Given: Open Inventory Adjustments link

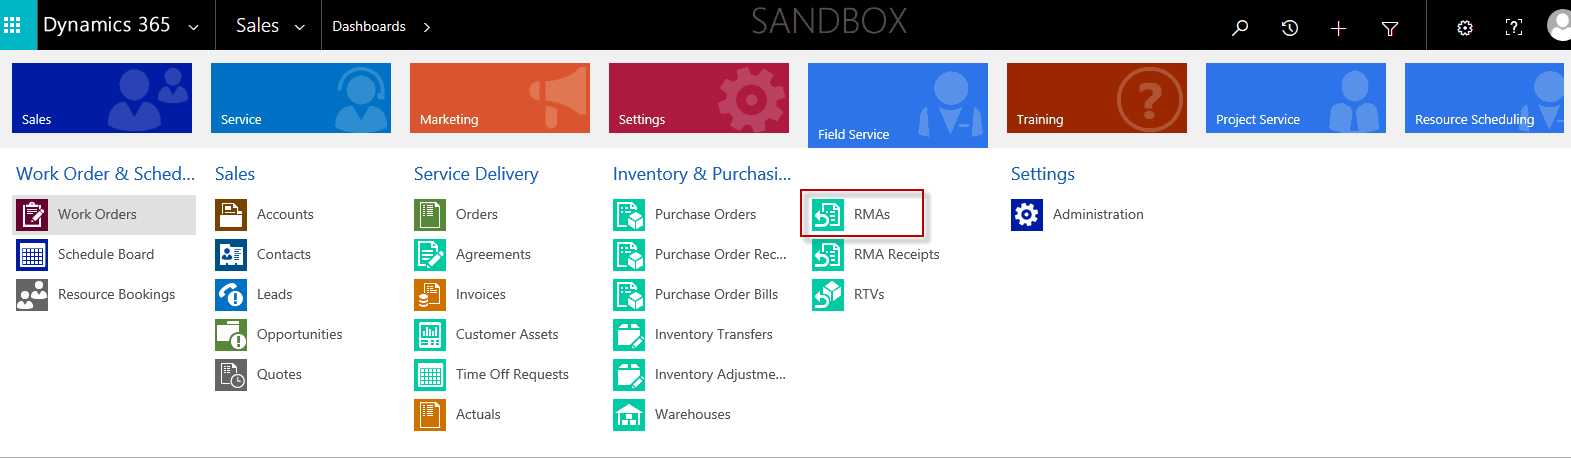Looking at the screenshot, I should coord(720,374).
